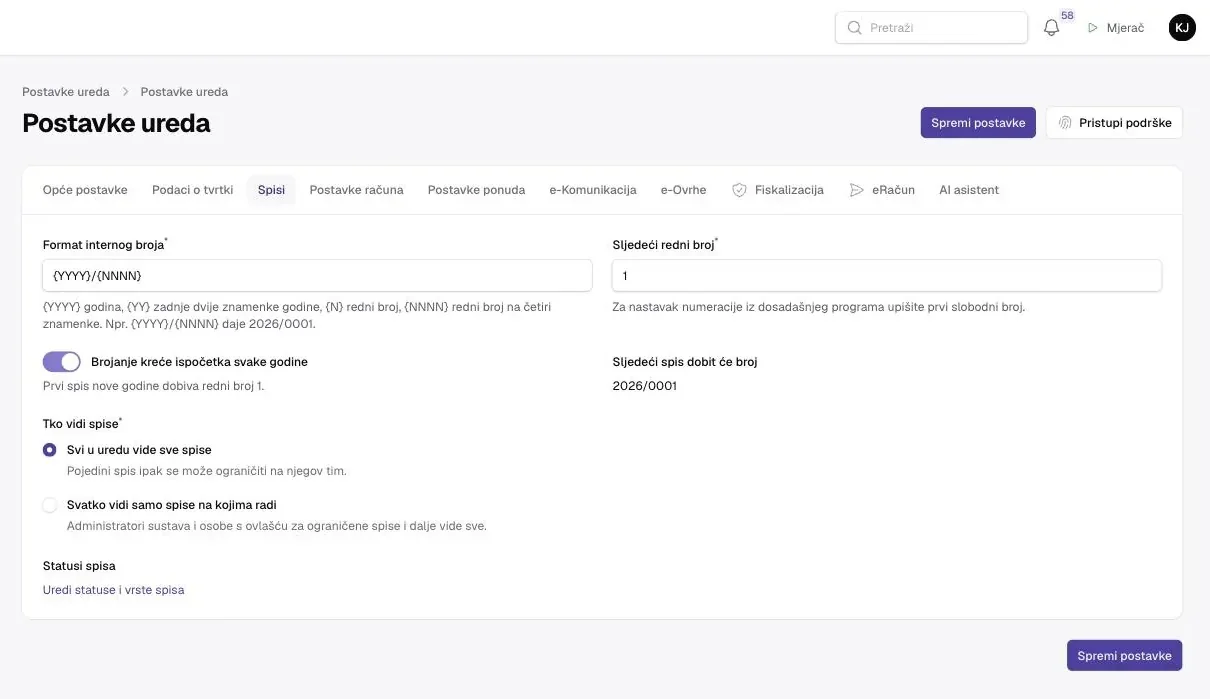This screenshot has height=699, width=1210.
Task: Click the Spremi postavke button beside Pristupi podrške
Action: click(978, 123)
